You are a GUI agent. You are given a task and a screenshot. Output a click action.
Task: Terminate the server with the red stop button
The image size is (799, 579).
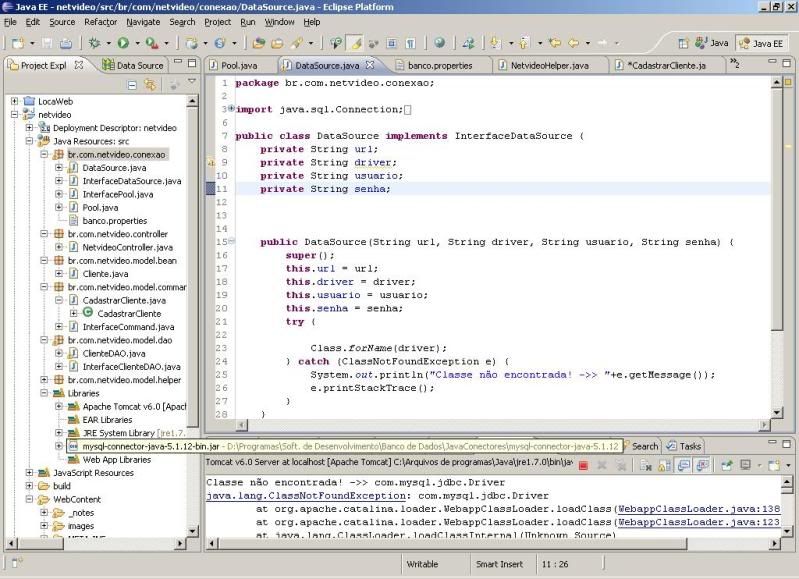[582, 465]
